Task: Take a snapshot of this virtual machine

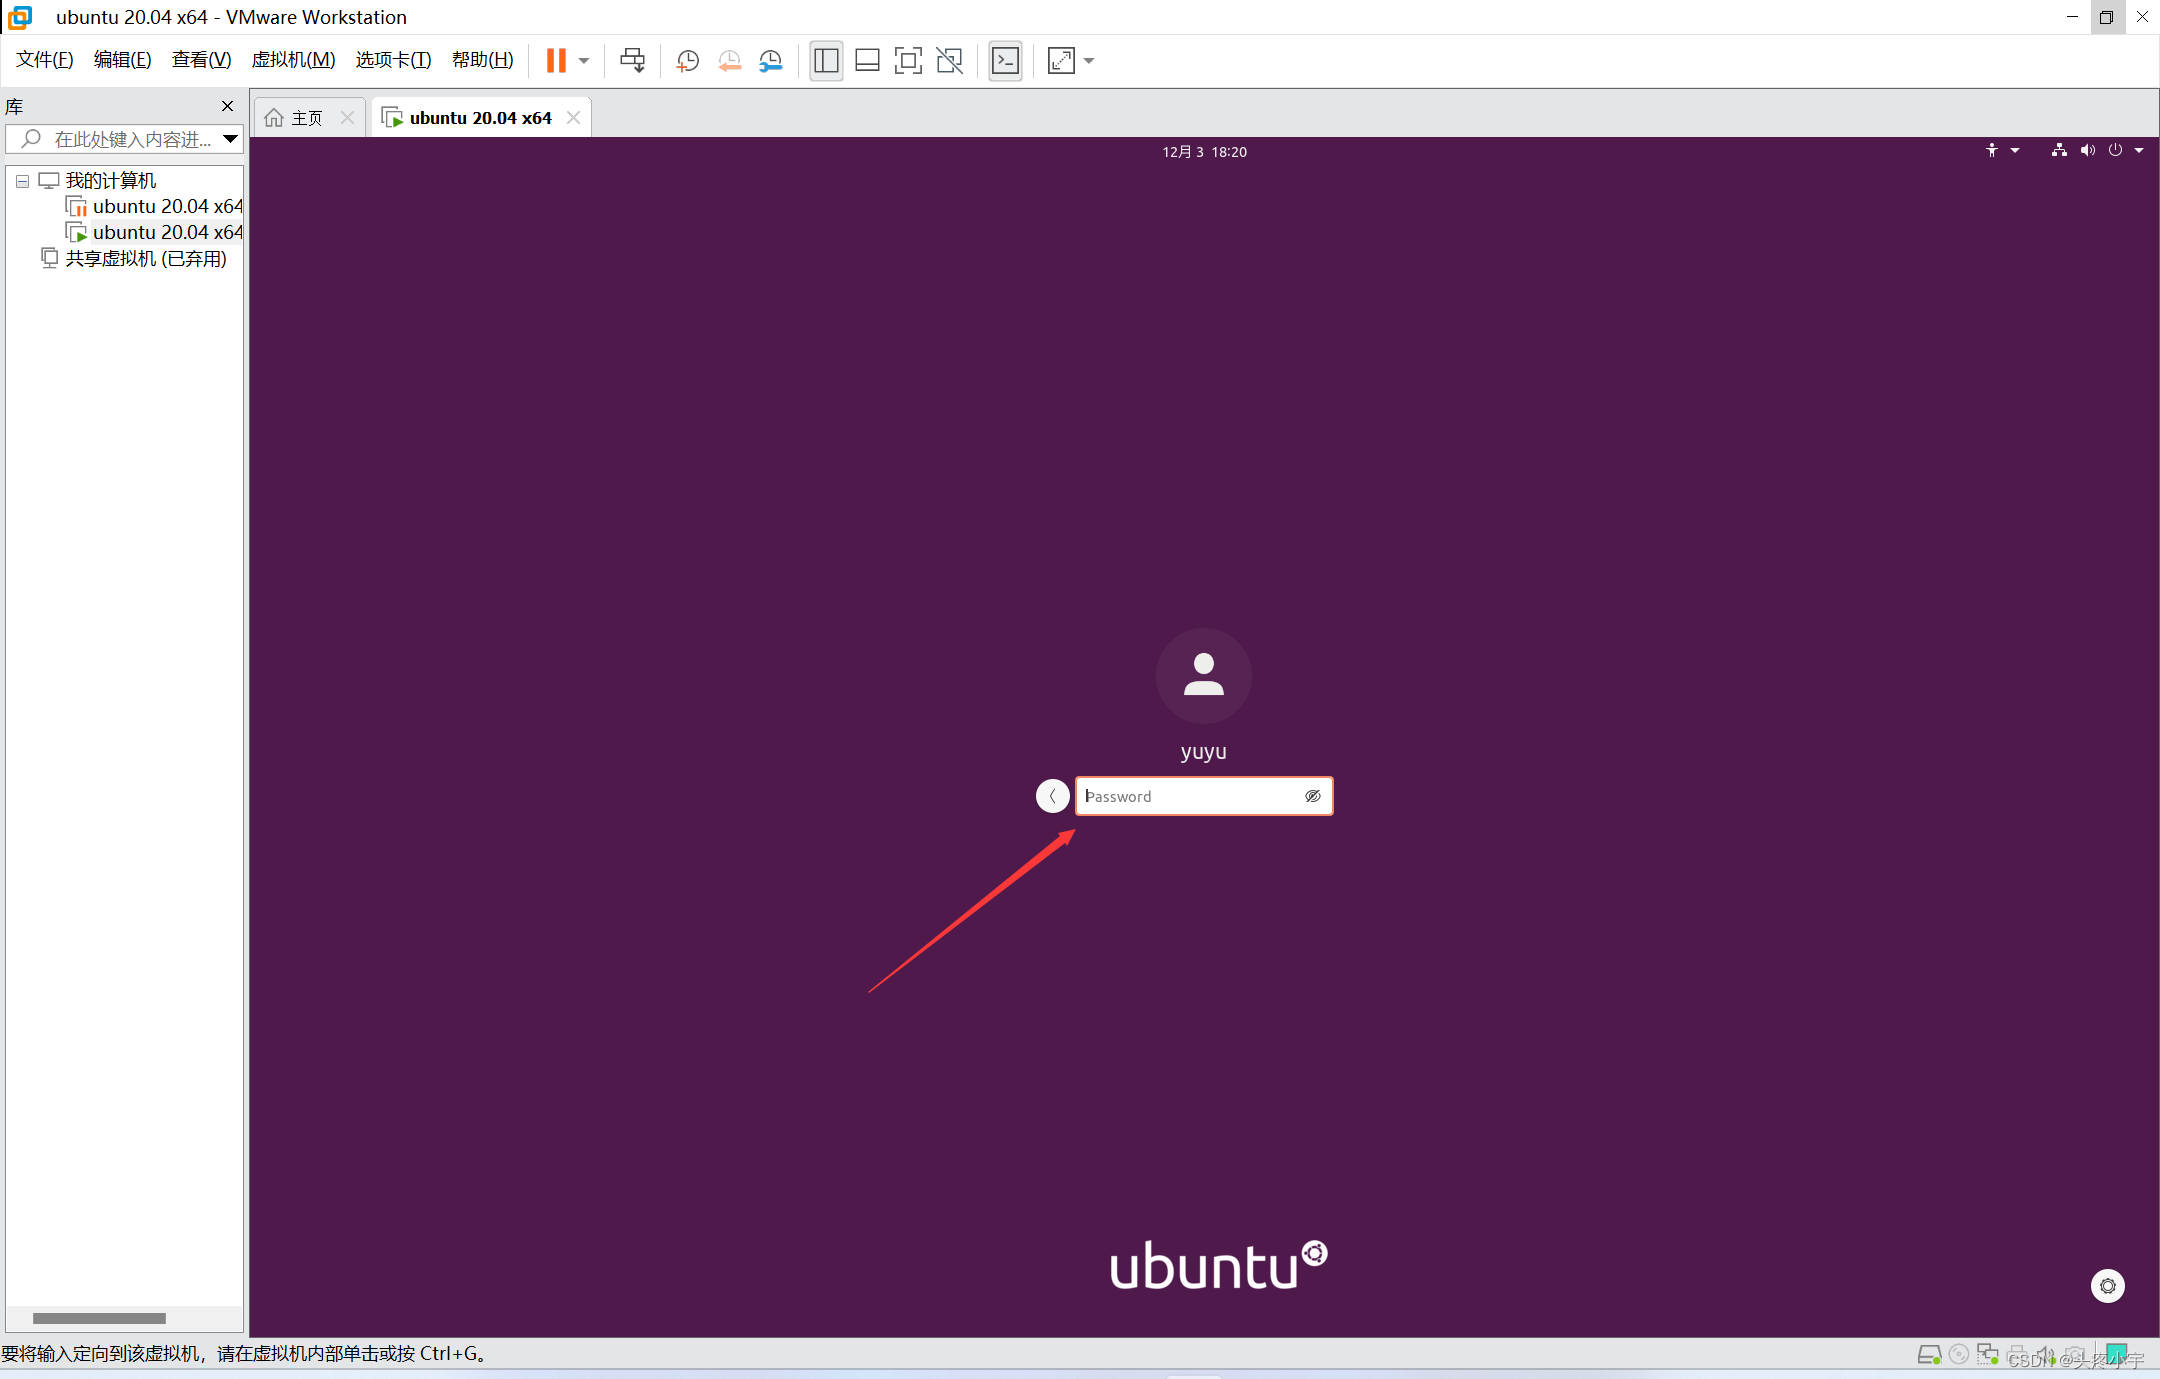Action: click(x=687, y=61)
